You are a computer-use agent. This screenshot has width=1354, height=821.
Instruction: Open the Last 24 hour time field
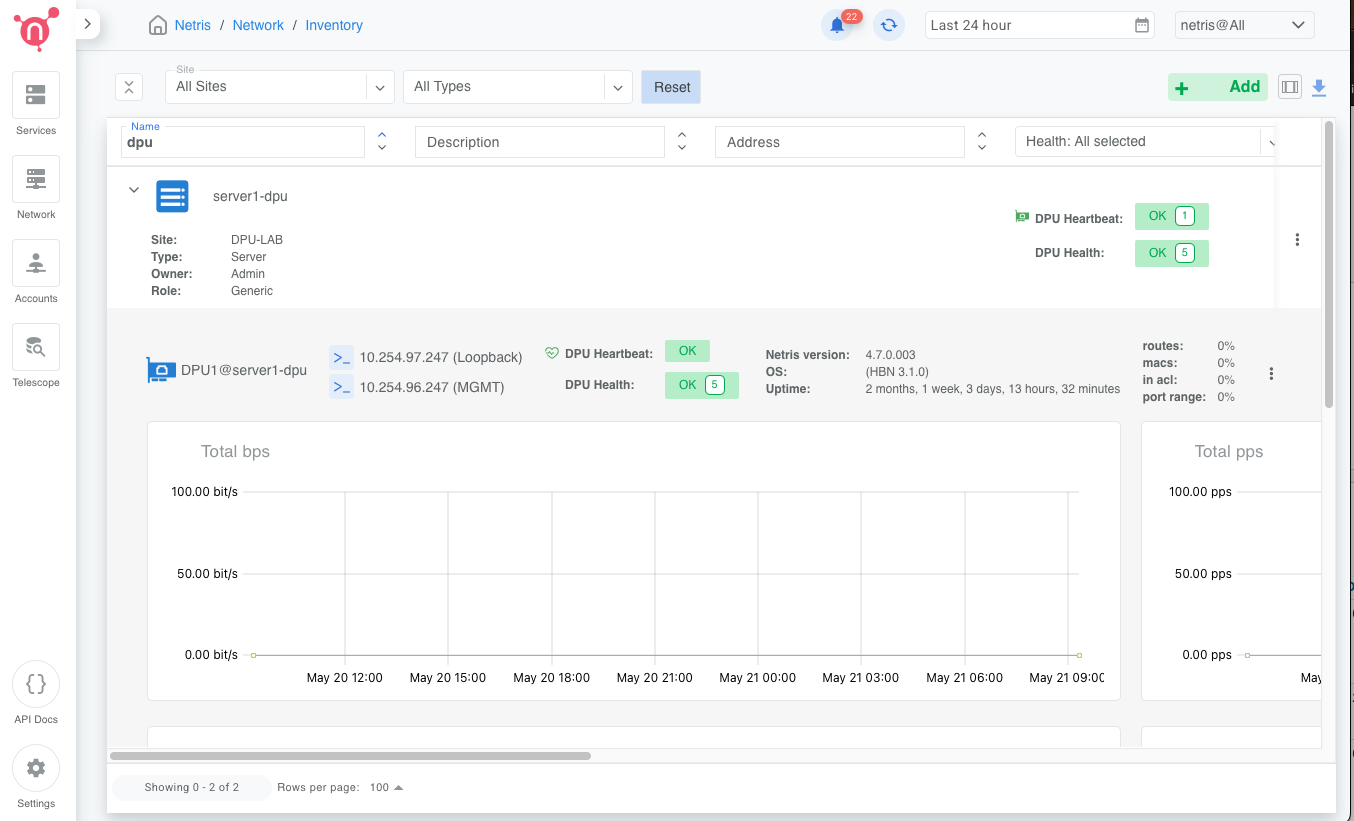pyautogui.click(x=1040, y=25)
